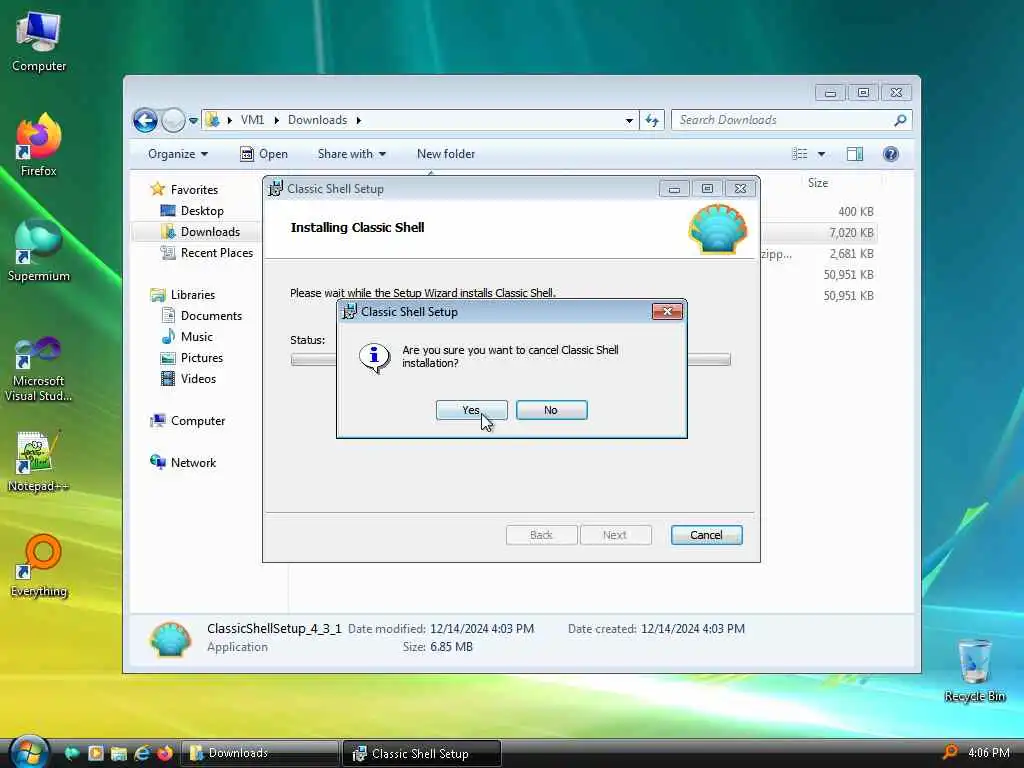Go back in Downloads explorer window

coord(145,120)
